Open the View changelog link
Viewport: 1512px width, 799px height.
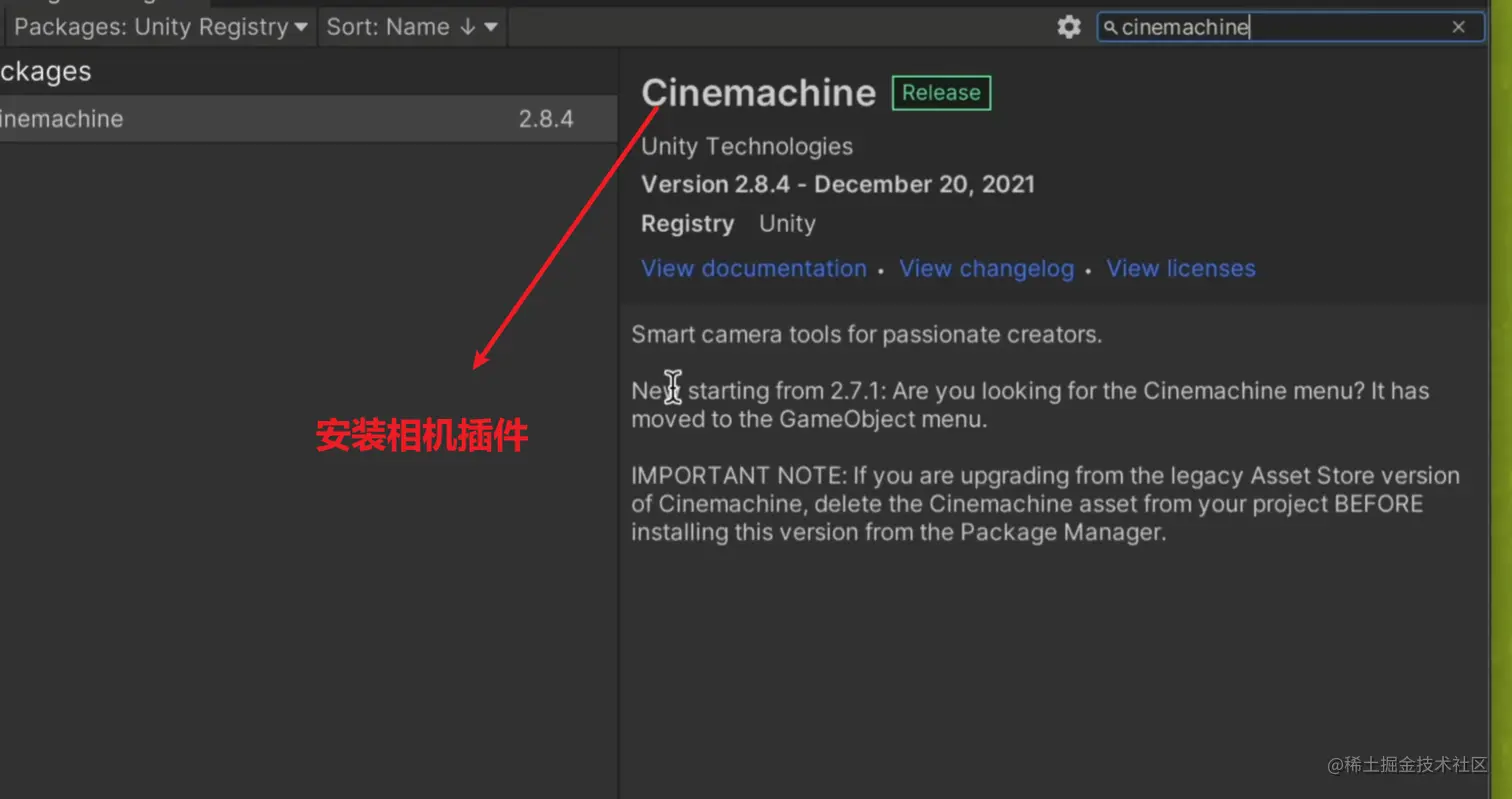point(986,268)
